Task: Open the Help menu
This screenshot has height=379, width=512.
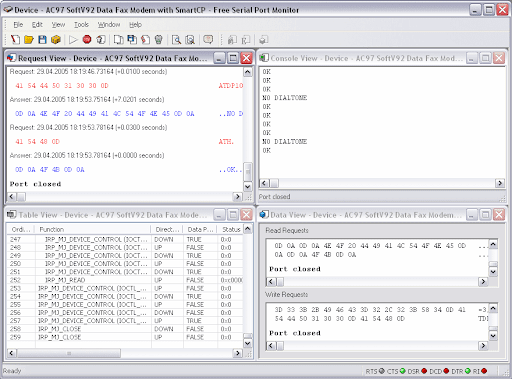Action: [135, 25]
